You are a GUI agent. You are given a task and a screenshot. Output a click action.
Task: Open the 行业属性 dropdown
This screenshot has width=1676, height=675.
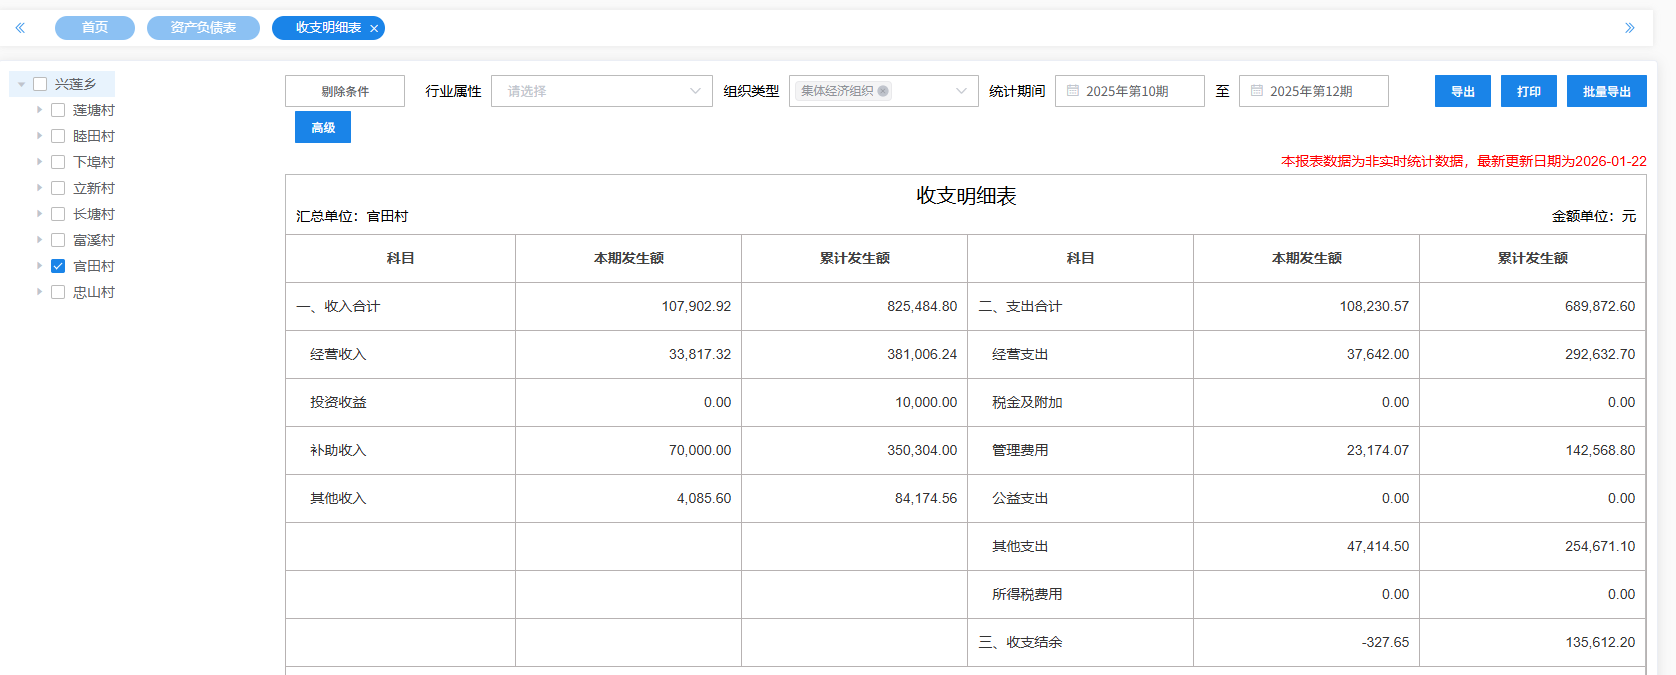coord(601,91)
